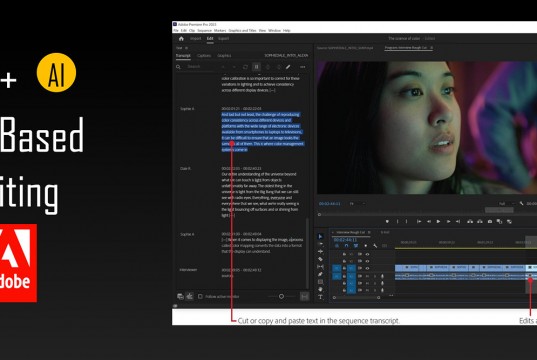Click the Interviewer speaker label
The image size is (537, 360).
click(x=188, y=270)
